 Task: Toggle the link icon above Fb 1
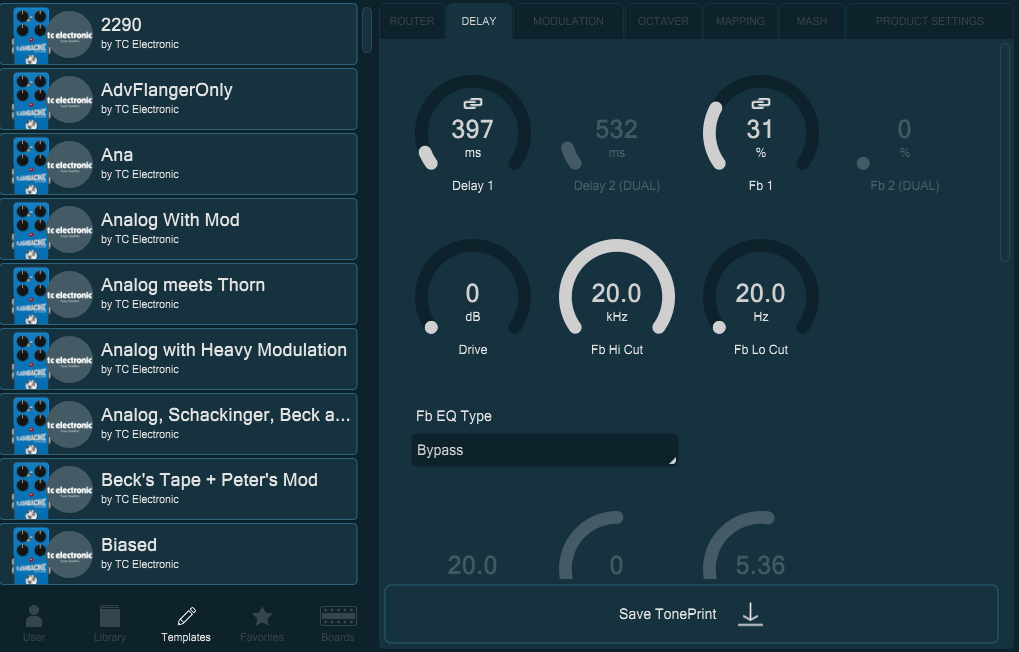(760, 103)
